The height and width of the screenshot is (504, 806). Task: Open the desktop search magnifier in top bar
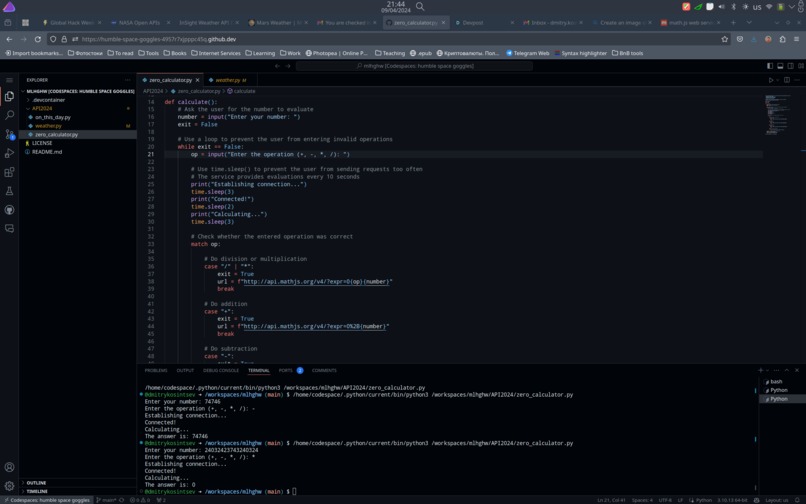tap(420, 7)
